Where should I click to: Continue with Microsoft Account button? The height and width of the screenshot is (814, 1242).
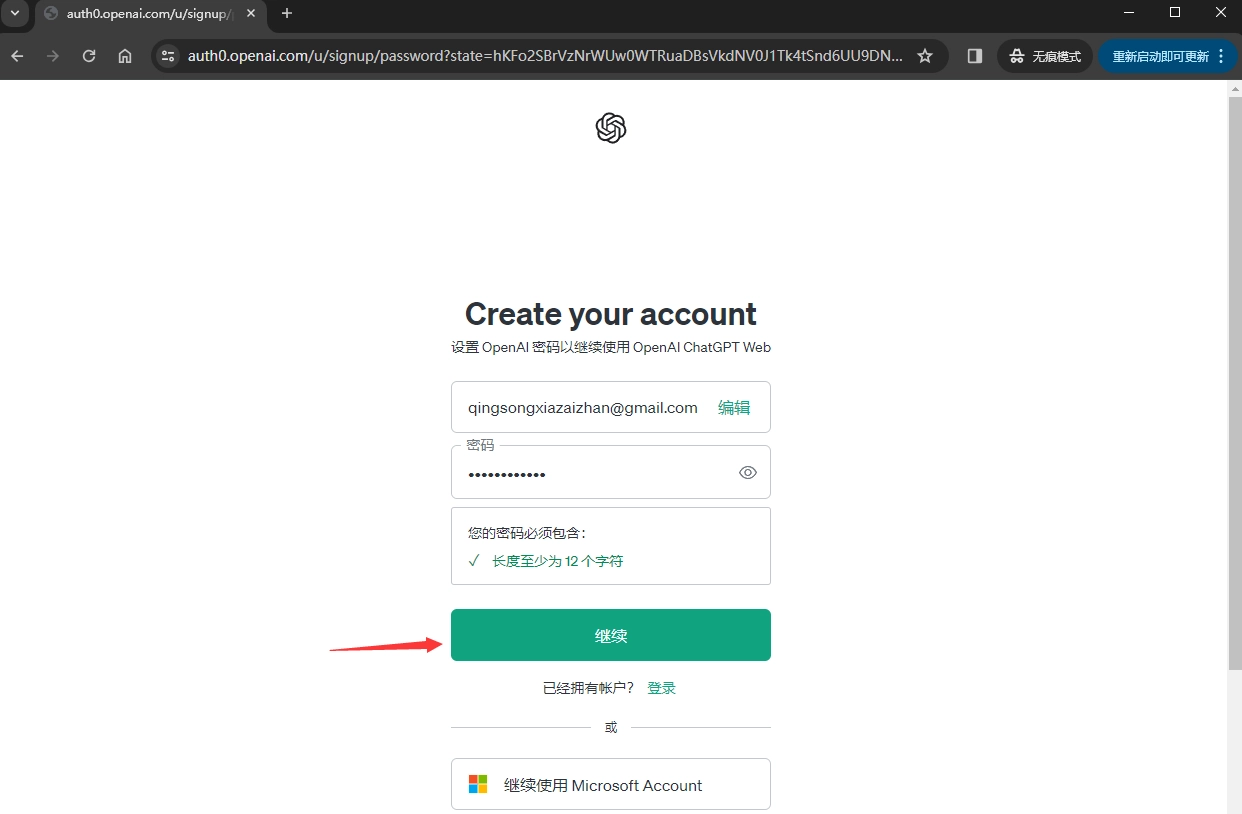[610, 785]
